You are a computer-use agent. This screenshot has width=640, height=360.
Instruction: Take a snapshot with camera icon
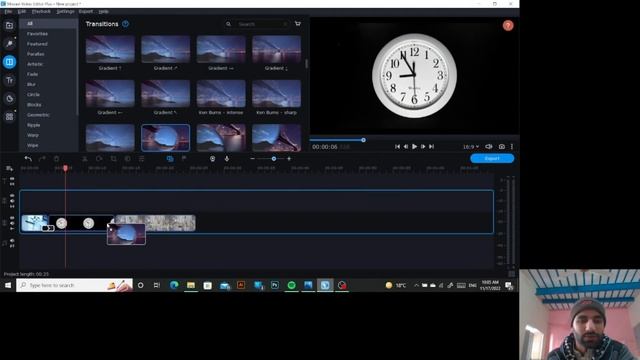click(502, 147)
